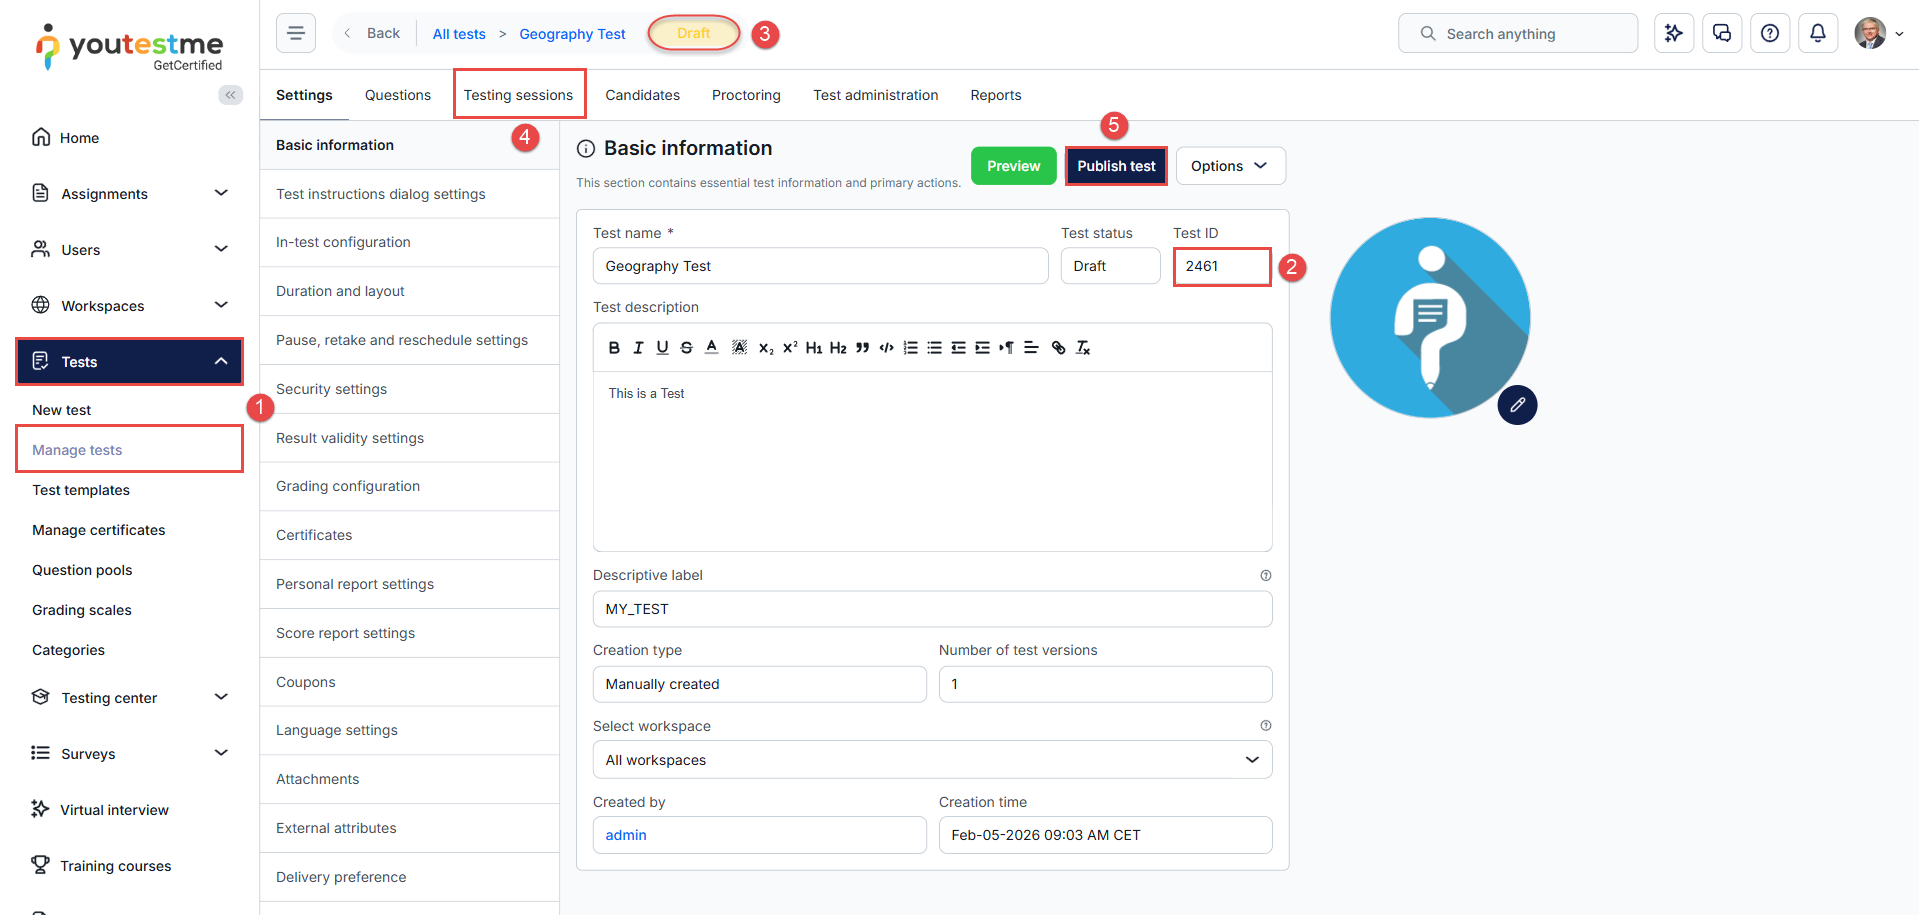The image size is (1919, 915).
Task: Open the chat messages icon
Action: [x=1721, y=33]
